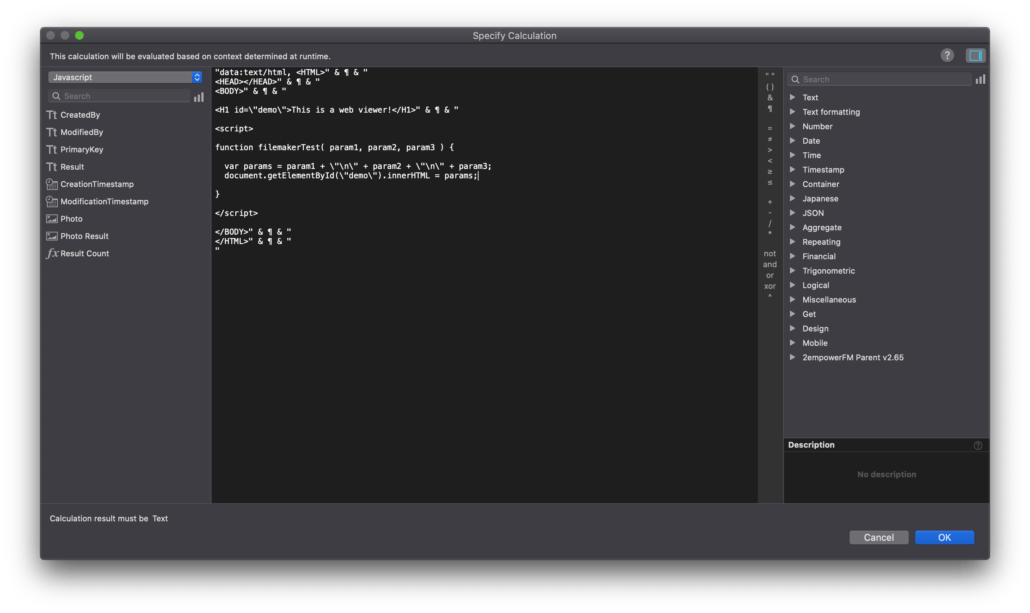Viewport: 1030px width, 613px height.
Task: Insert the paragraph mark ¶ operator
Action: [x=770, y=110]
